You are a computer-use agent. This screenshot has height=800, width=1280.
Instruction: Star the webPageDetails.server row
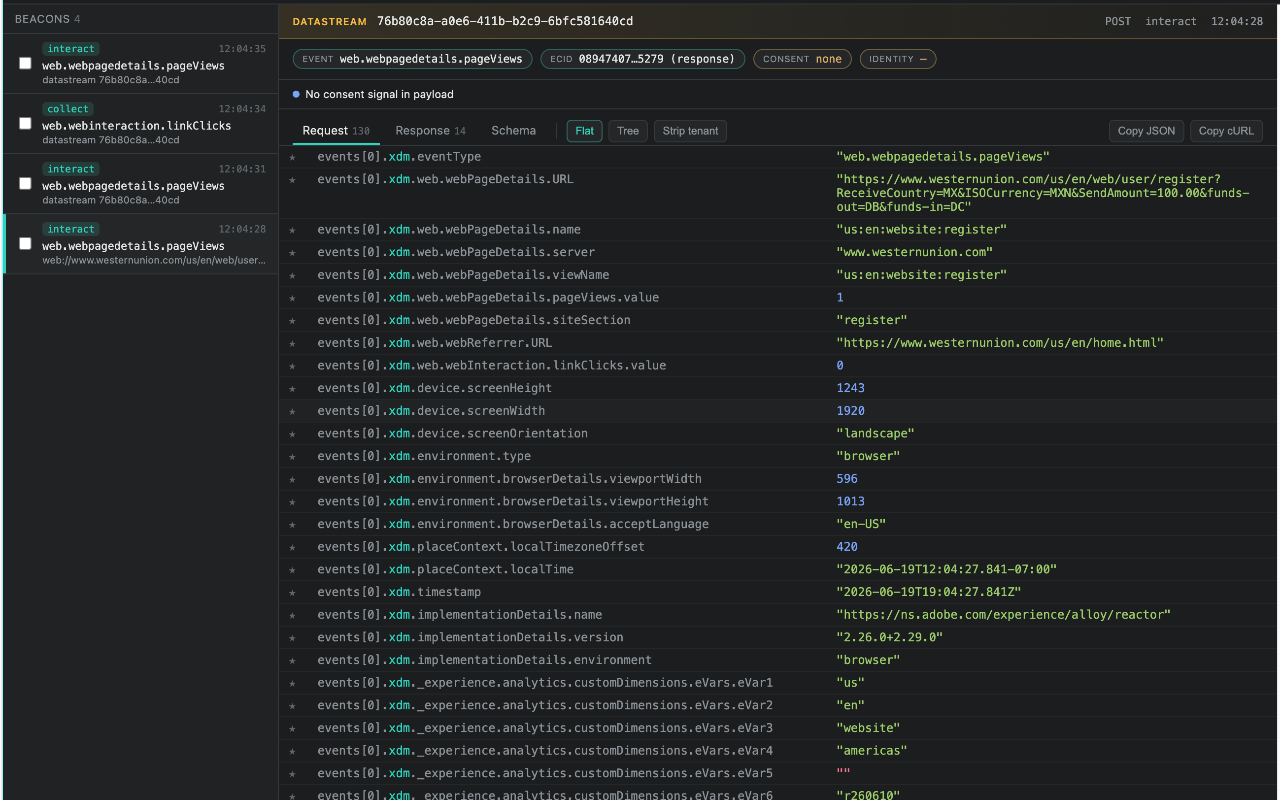tap(293, 253)
